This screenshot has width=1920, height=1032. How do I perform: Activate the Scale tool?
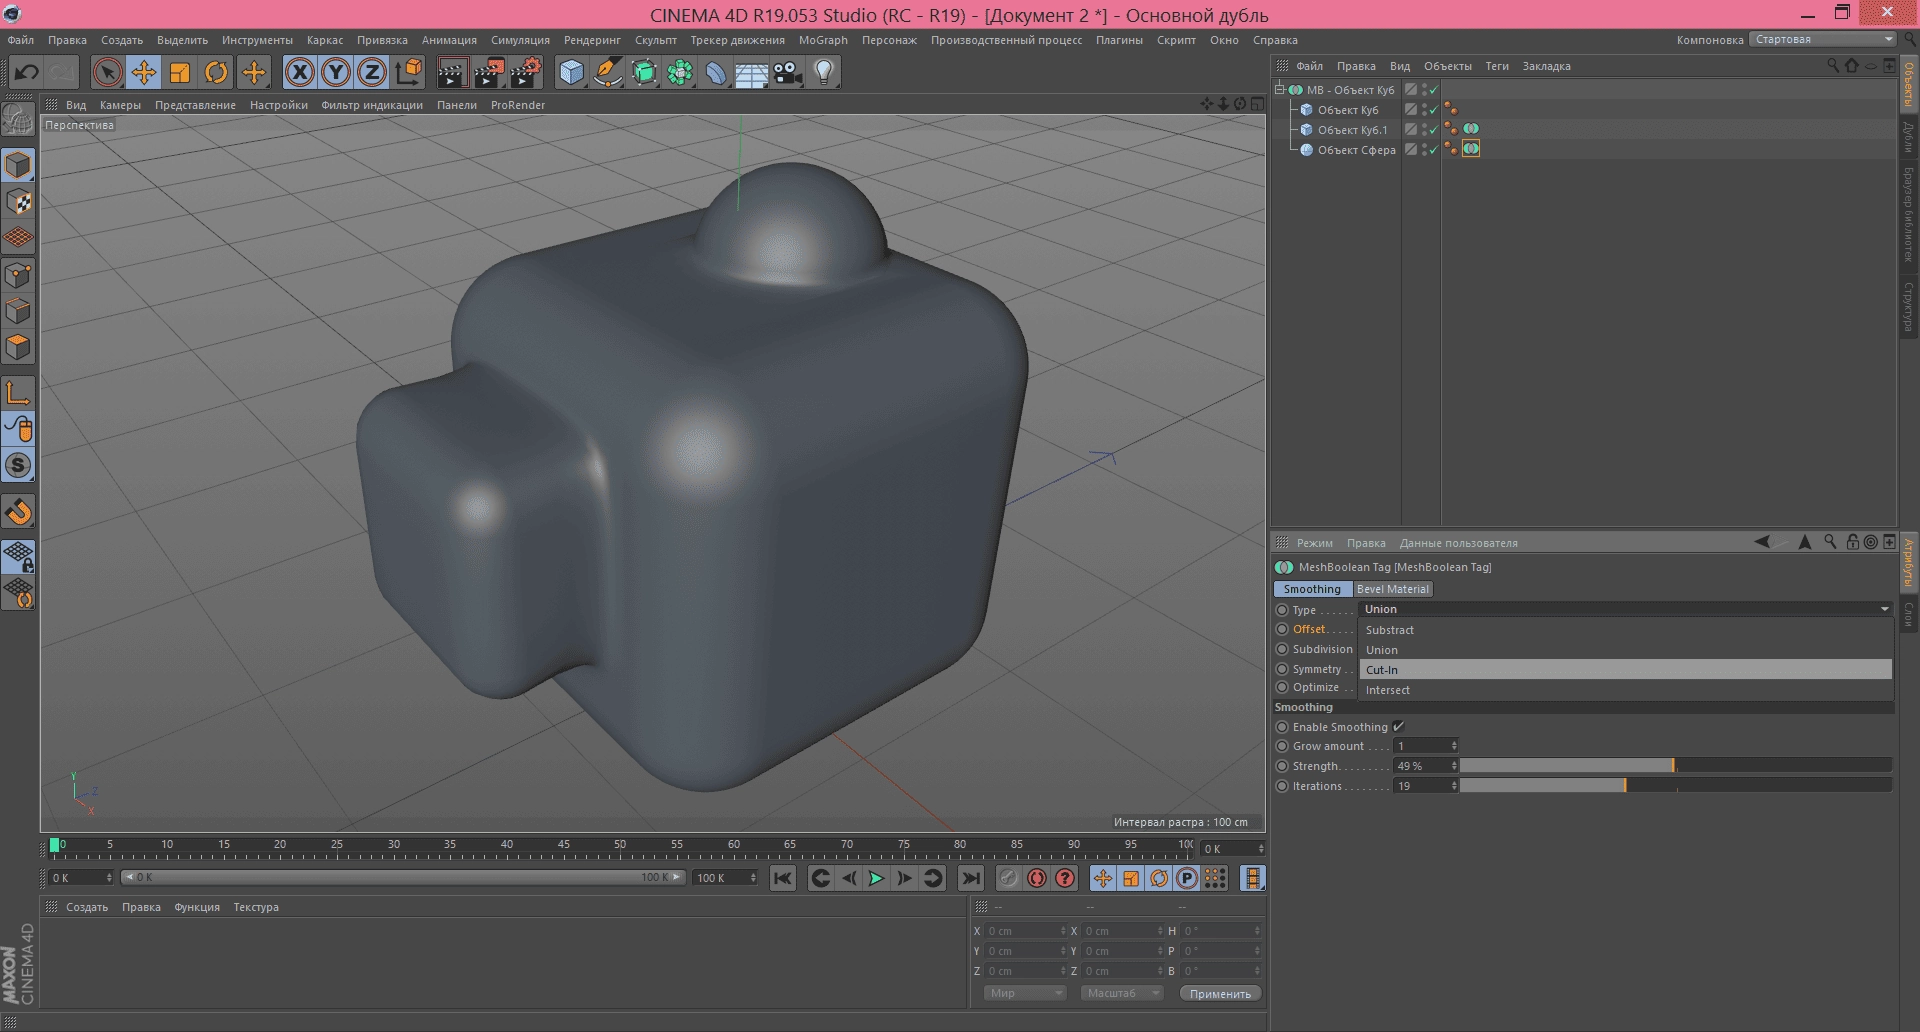(180, 72)
